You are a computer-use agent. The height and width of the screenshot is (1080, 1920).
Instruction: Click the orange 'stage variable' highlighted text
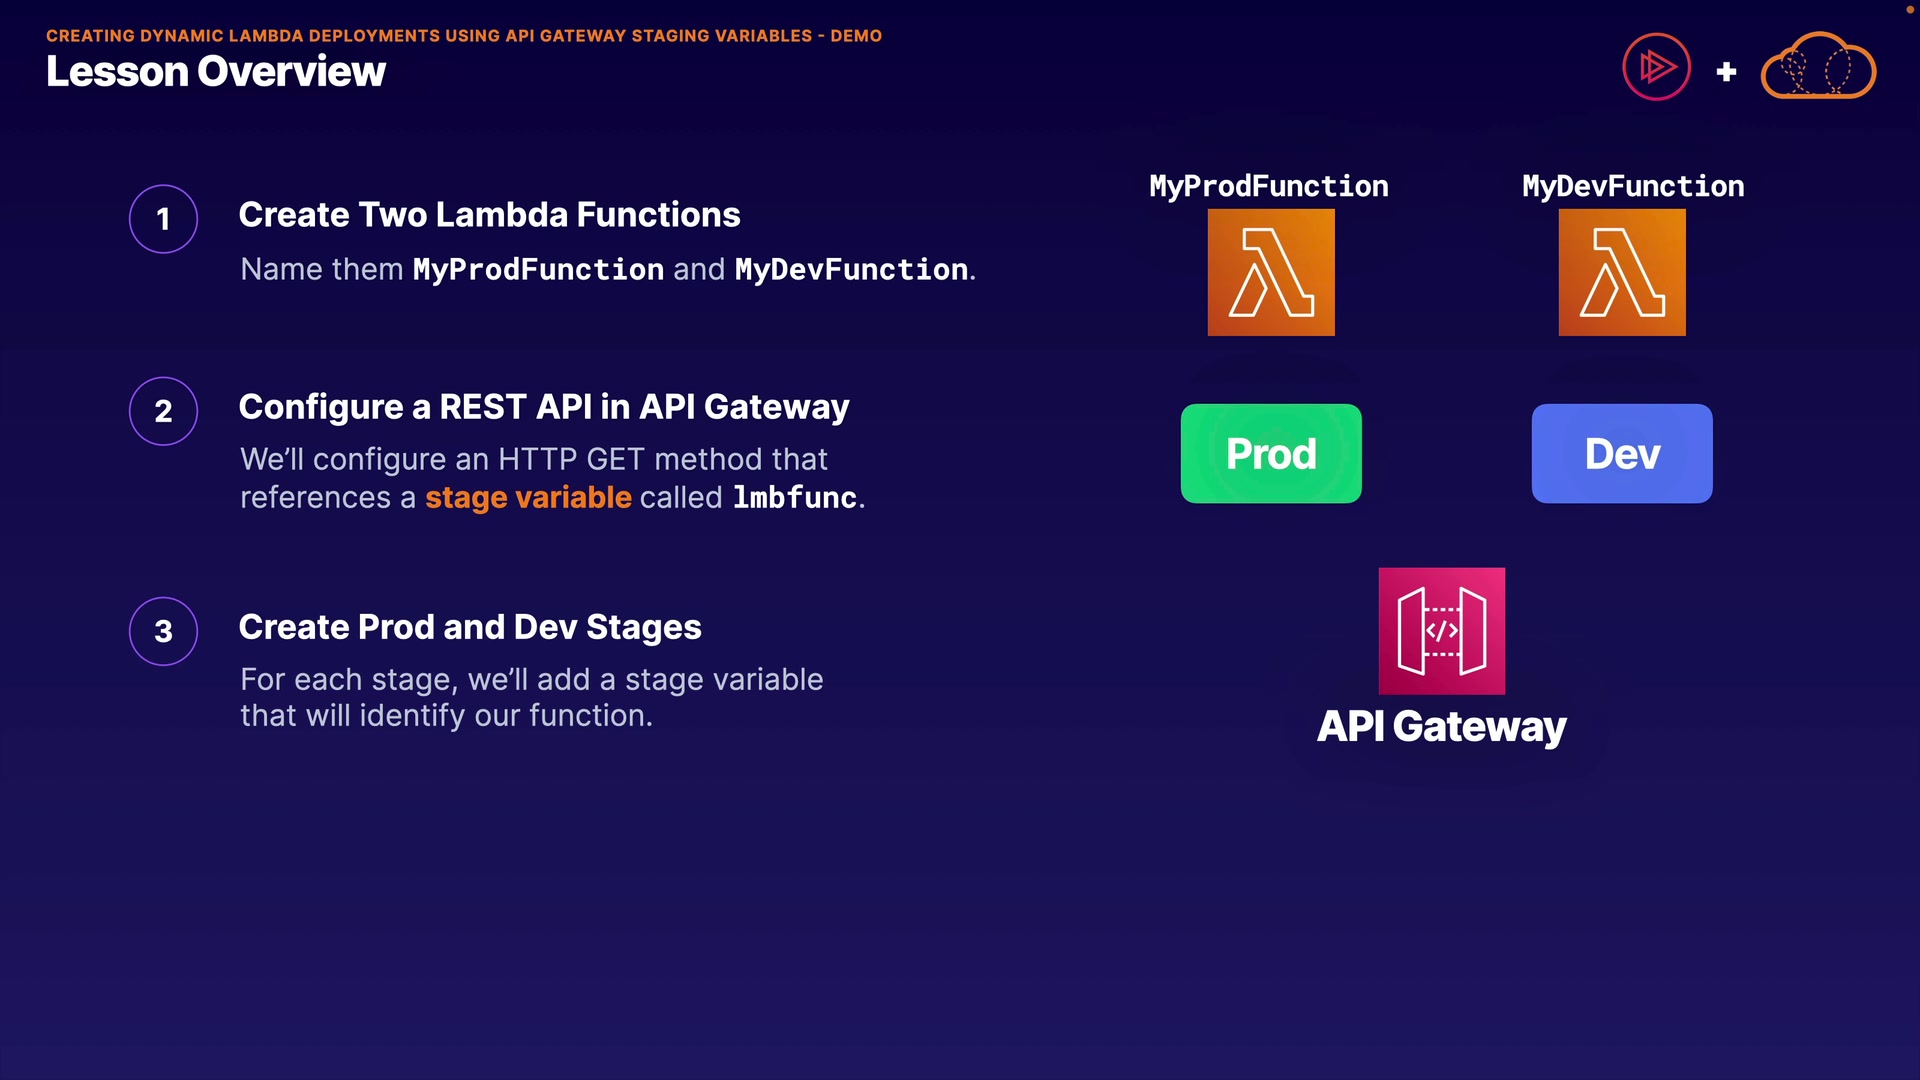point(528,497)
